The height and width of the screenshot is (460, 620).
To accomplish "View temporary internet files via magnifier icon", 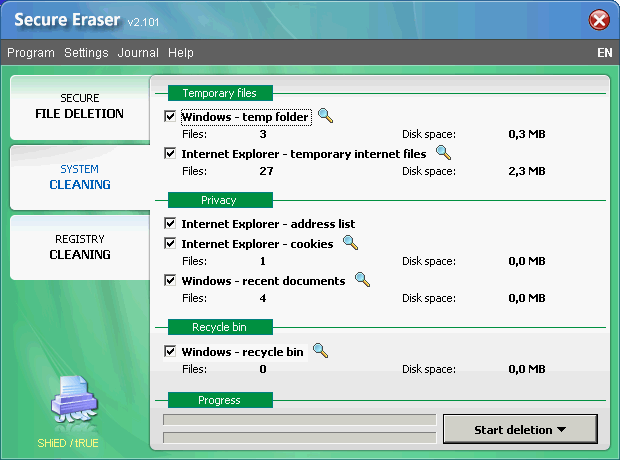I will (x=443, y=152).
